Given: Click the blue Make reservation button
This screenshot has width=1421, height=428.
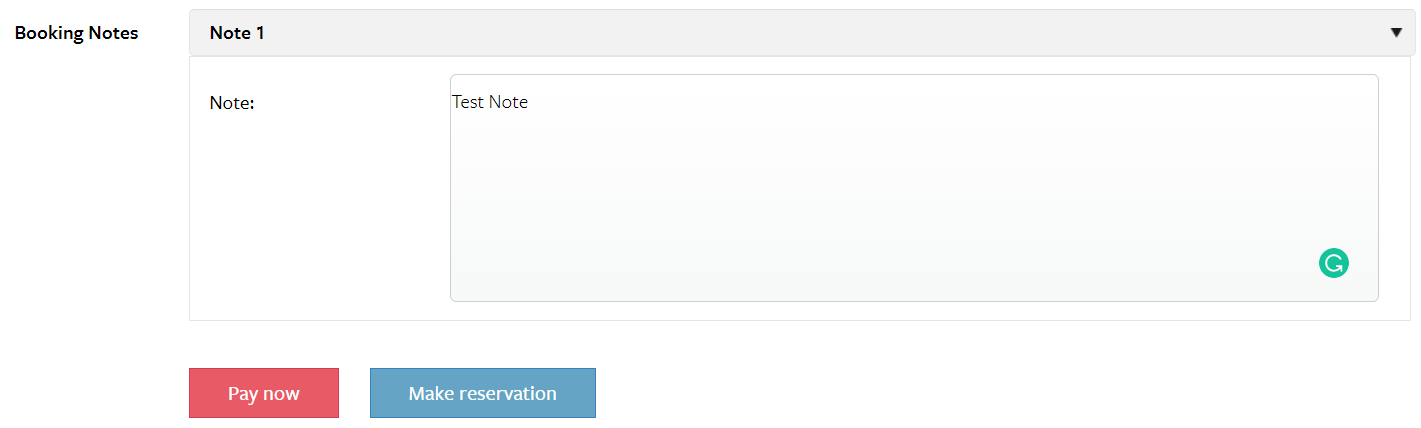Looking at the screenshot, I should click(483, 393).
